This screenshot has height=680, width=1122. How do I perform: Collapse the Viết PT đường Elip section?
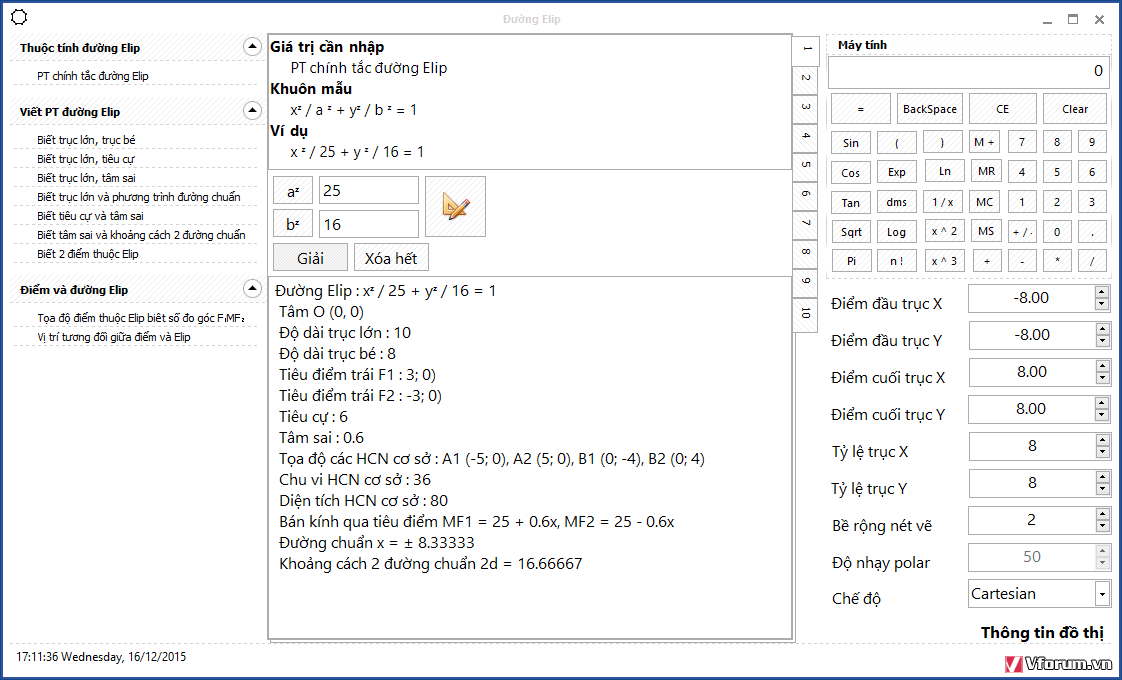[252, 111]
